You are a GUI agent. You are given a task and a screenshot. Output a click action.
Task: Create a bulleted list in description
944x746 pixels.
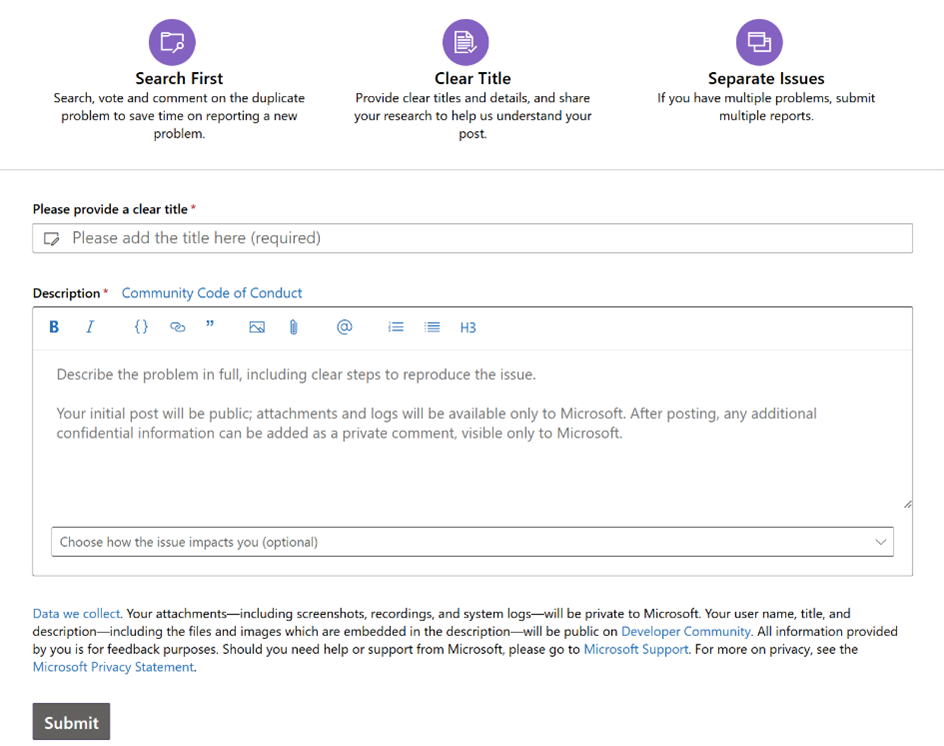(x=432, y=327)
